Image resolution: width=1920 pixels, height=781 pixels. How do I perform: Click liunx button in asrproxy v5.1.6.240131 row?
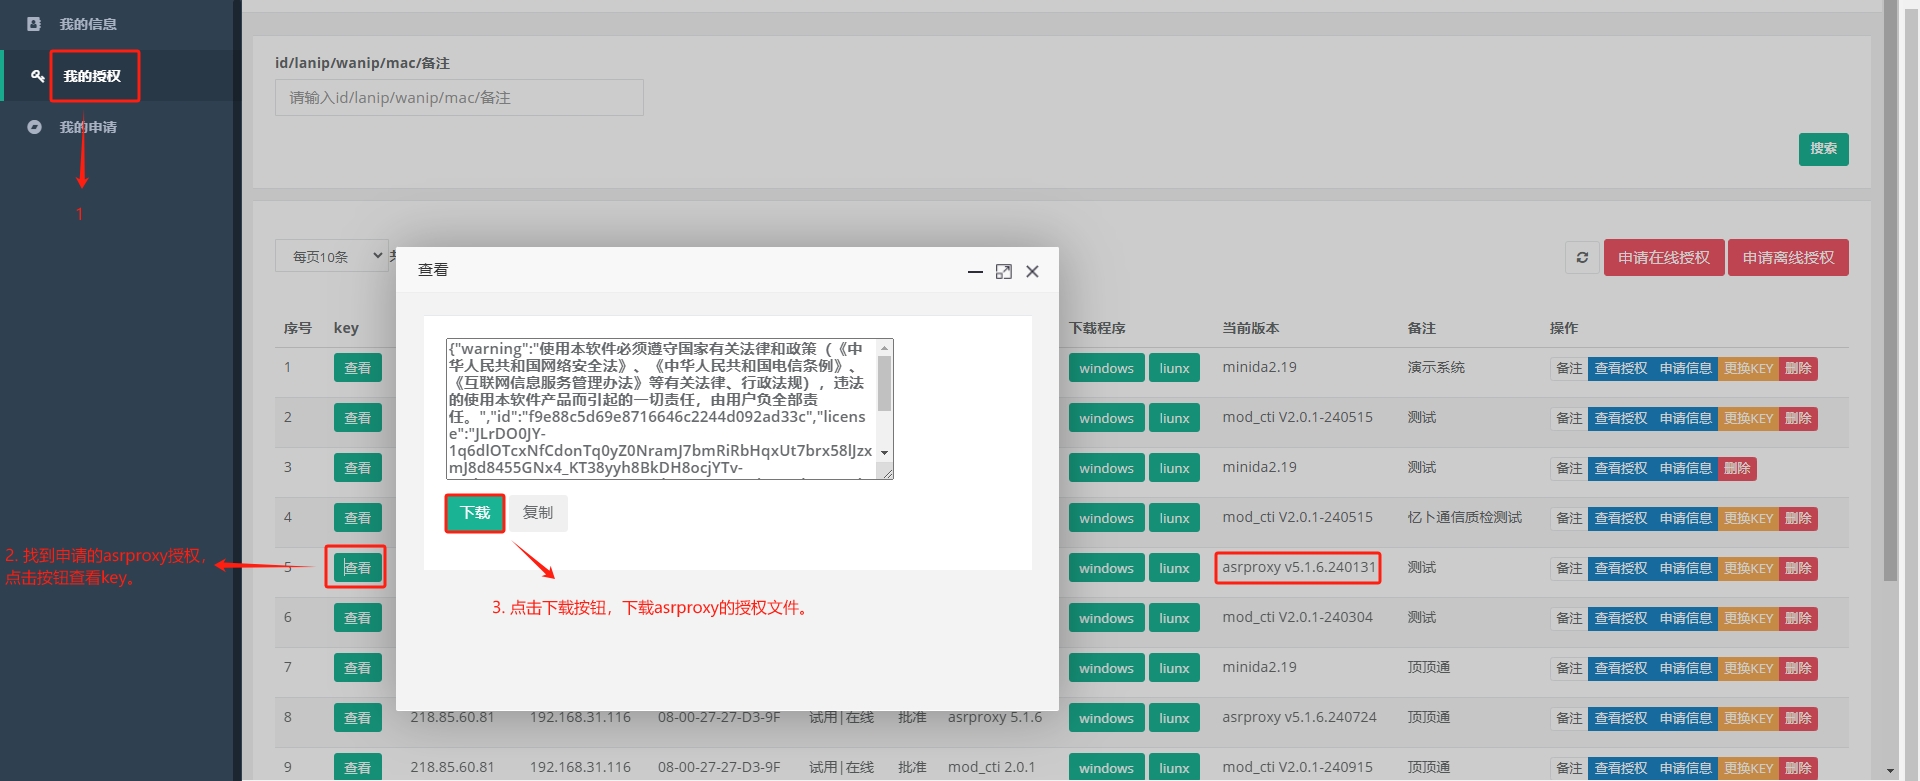click(1174, 568)
